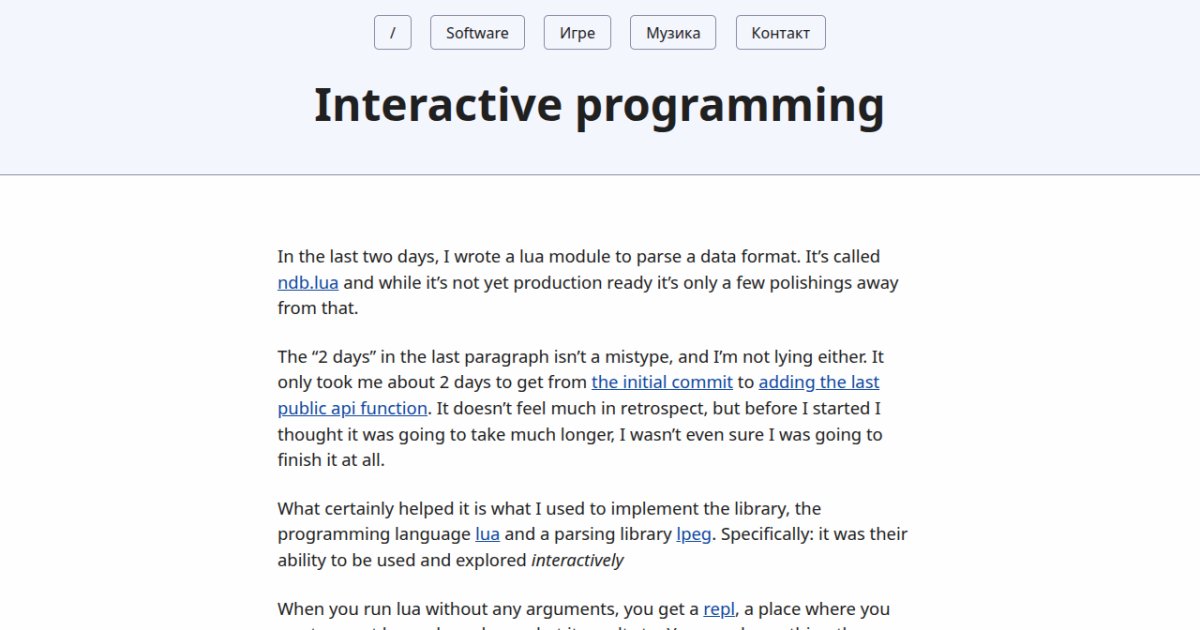Image resolution: width=1200 pixels, height=630 pixels.
Task: Click the italic word "interactively"
Action: click(x=577, y=560)
